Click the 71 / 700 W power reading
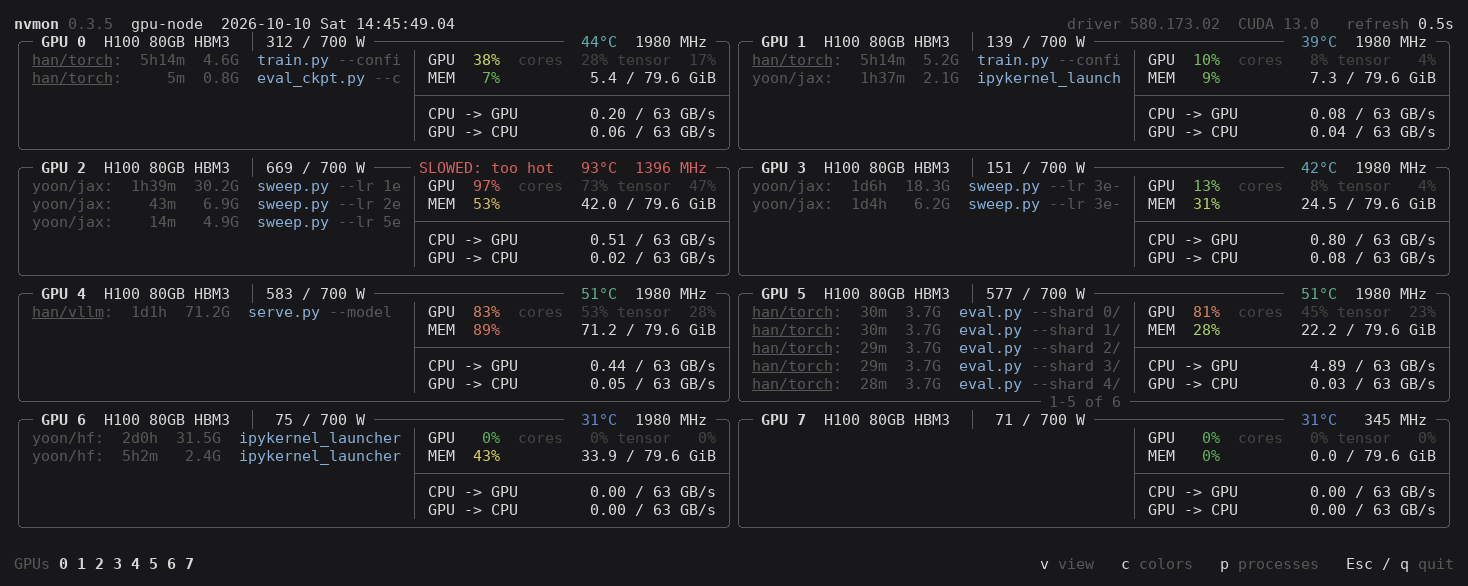1468x586 pixels. tap(1040, 420)
